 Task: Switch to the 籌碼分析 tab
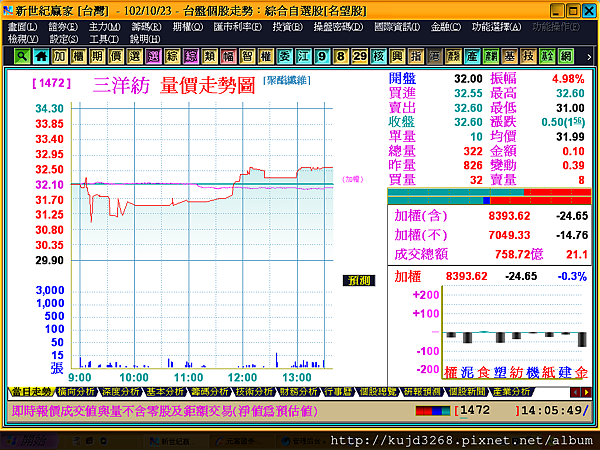(x=210, y=391)
